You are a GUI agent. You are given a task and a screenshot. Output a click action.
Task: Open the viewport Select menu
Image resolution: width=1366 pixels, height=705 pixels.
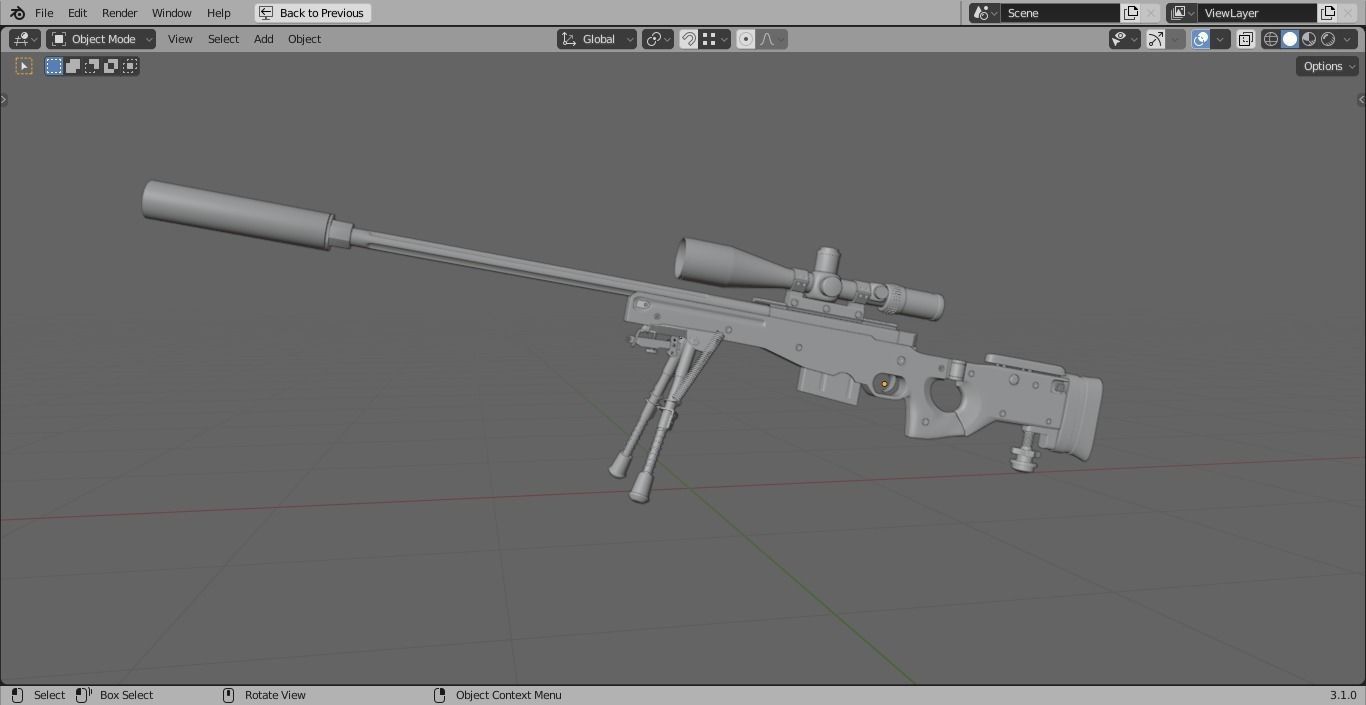pos(223,39)
